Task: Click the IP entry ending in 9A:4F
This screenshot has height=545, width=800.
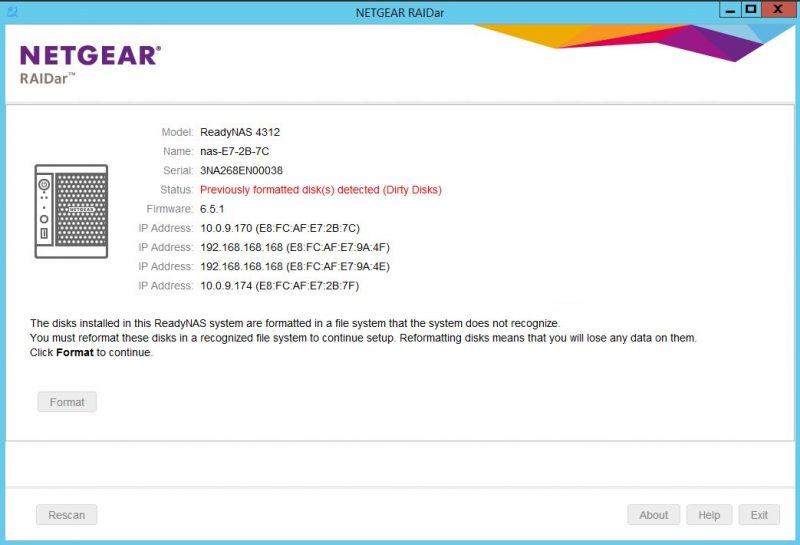Action: (295, 247)
